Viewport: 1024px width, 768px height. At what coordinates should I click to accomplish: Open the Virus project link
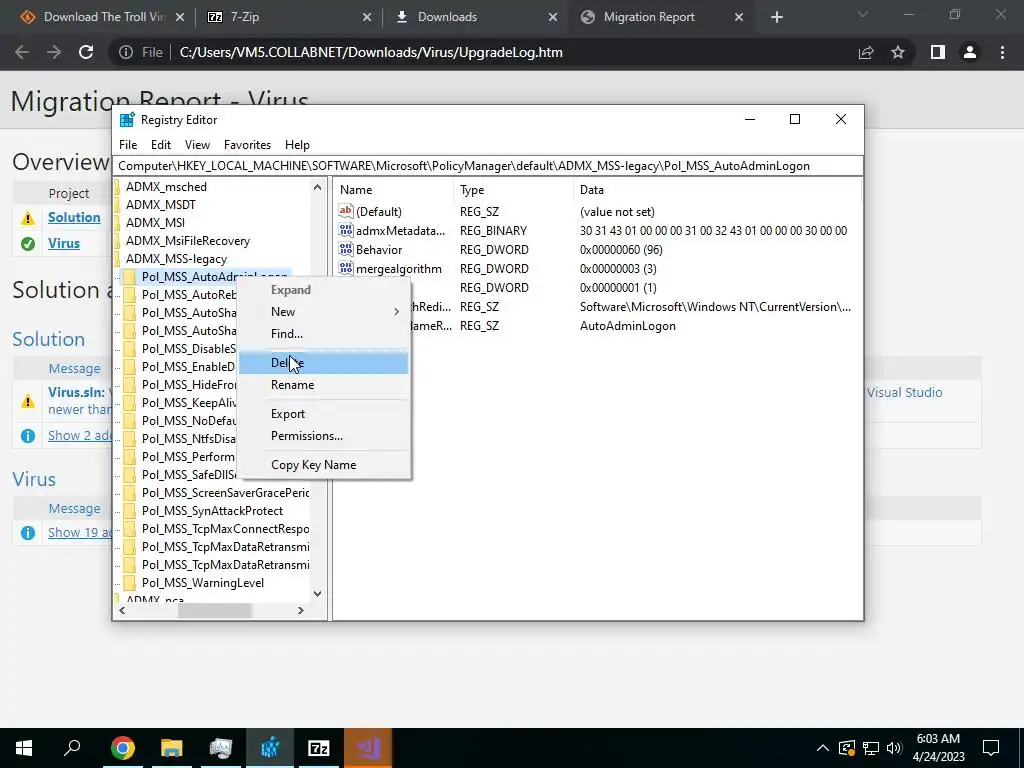click(64, 244)
